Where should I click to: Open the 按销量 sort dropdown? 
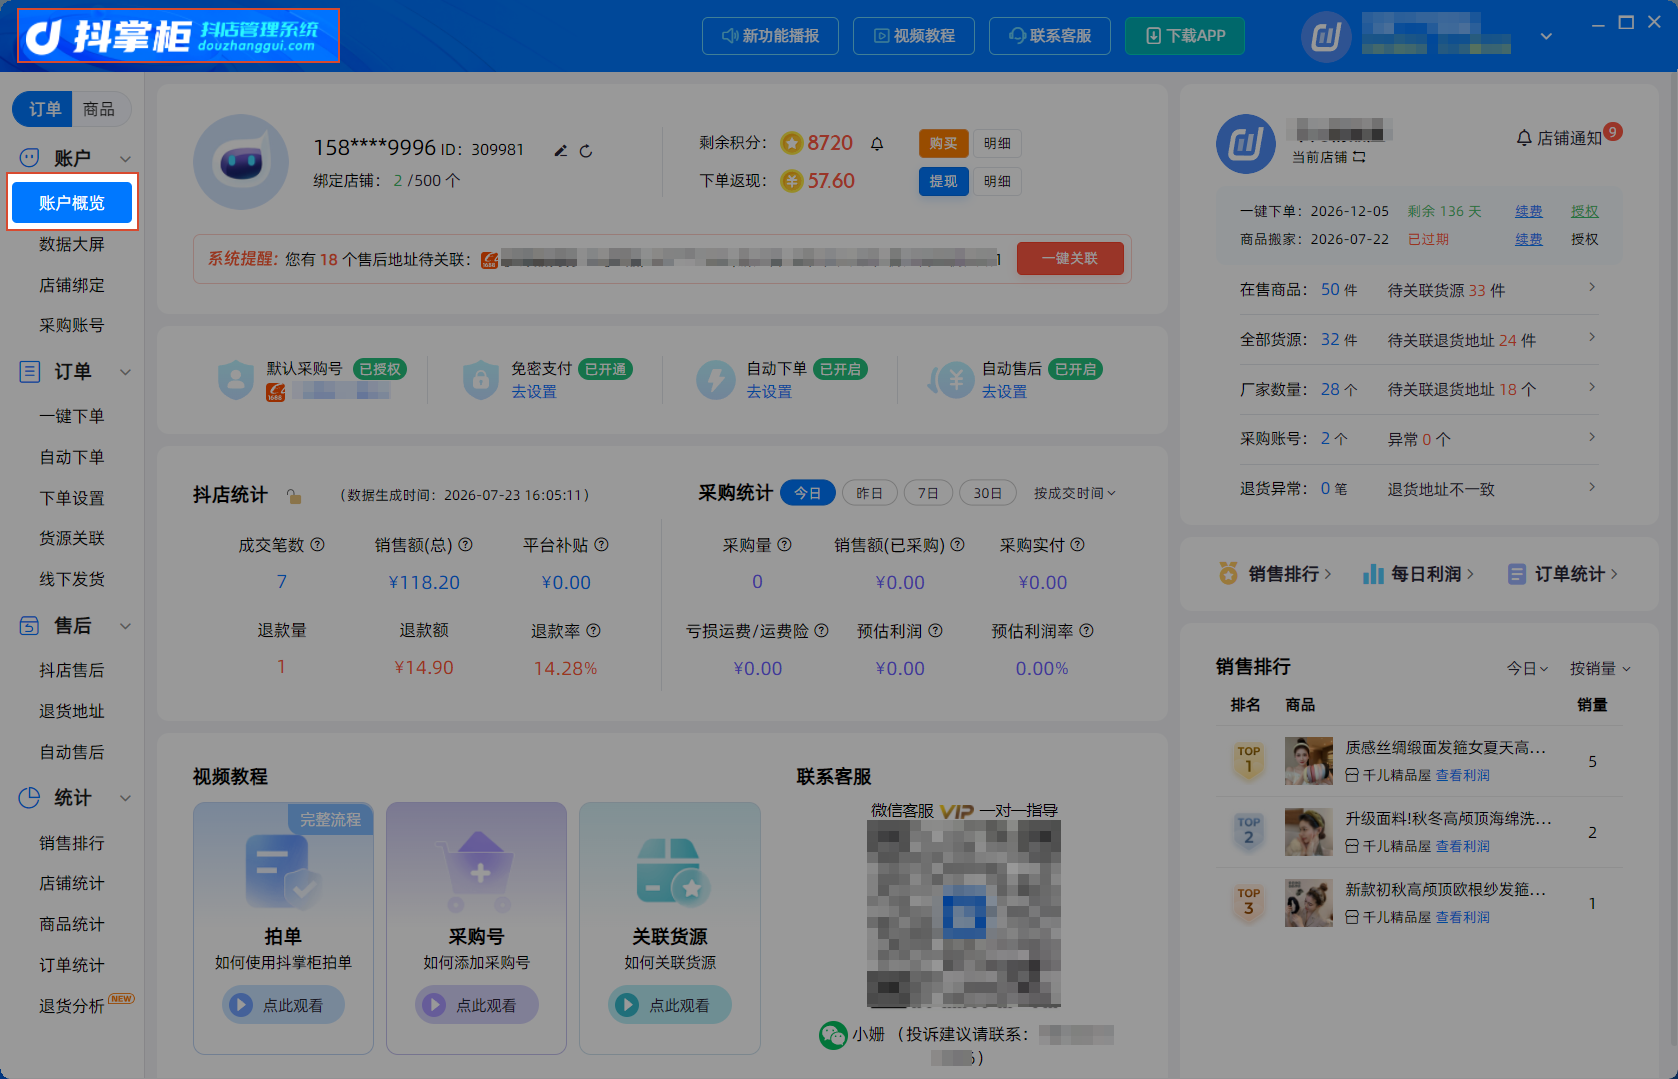[x=1600, y=668]
